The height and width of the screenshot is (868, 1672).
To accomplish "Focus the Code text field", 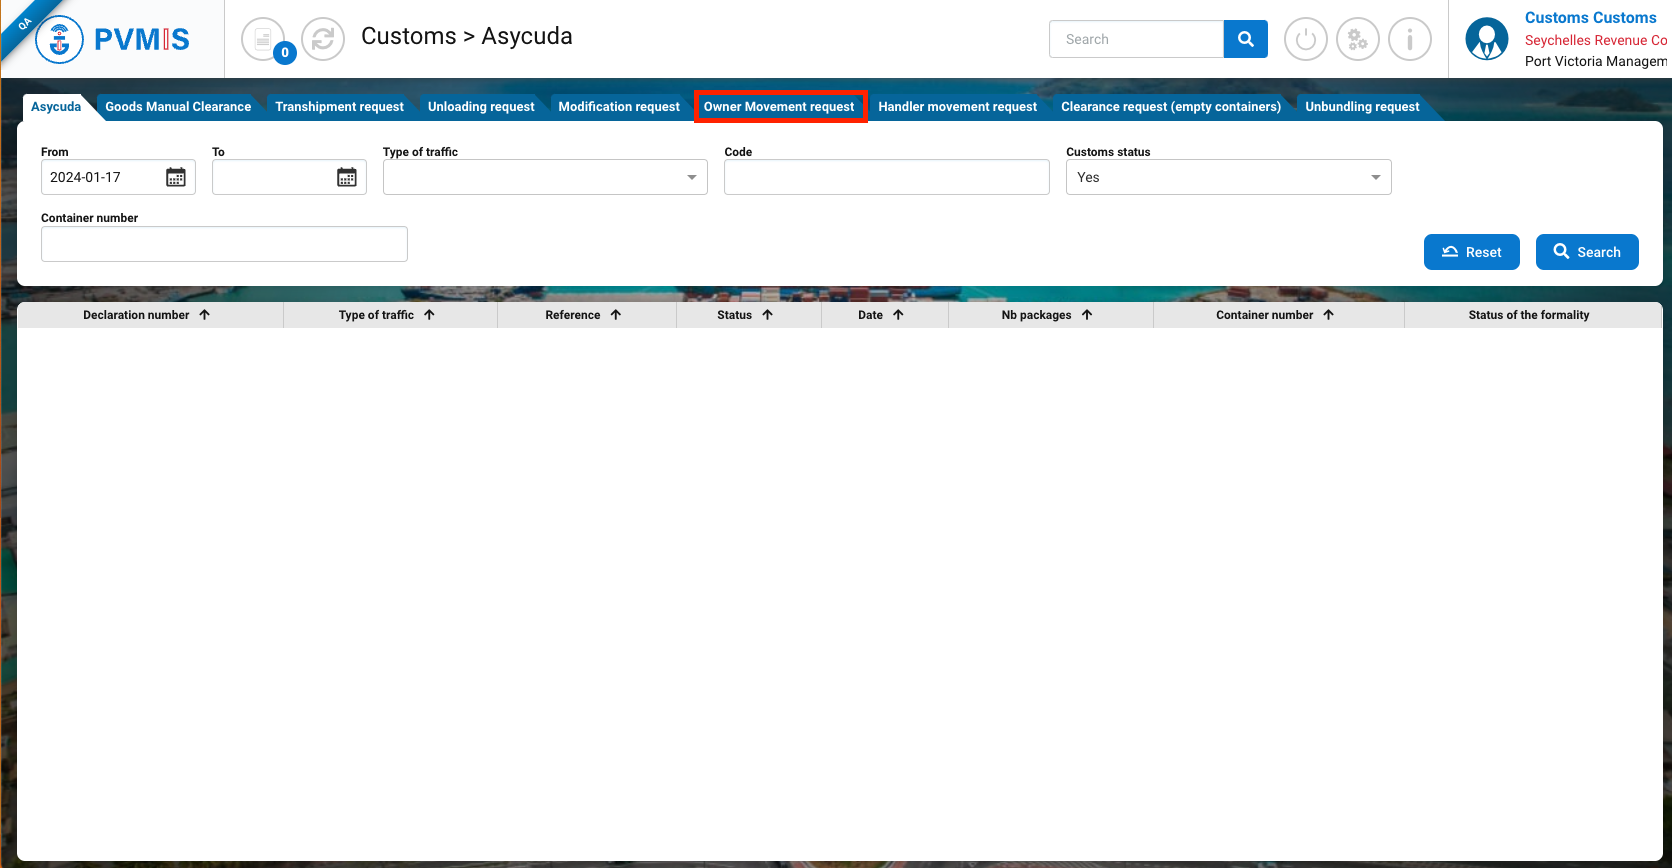I will coord(886,178).
